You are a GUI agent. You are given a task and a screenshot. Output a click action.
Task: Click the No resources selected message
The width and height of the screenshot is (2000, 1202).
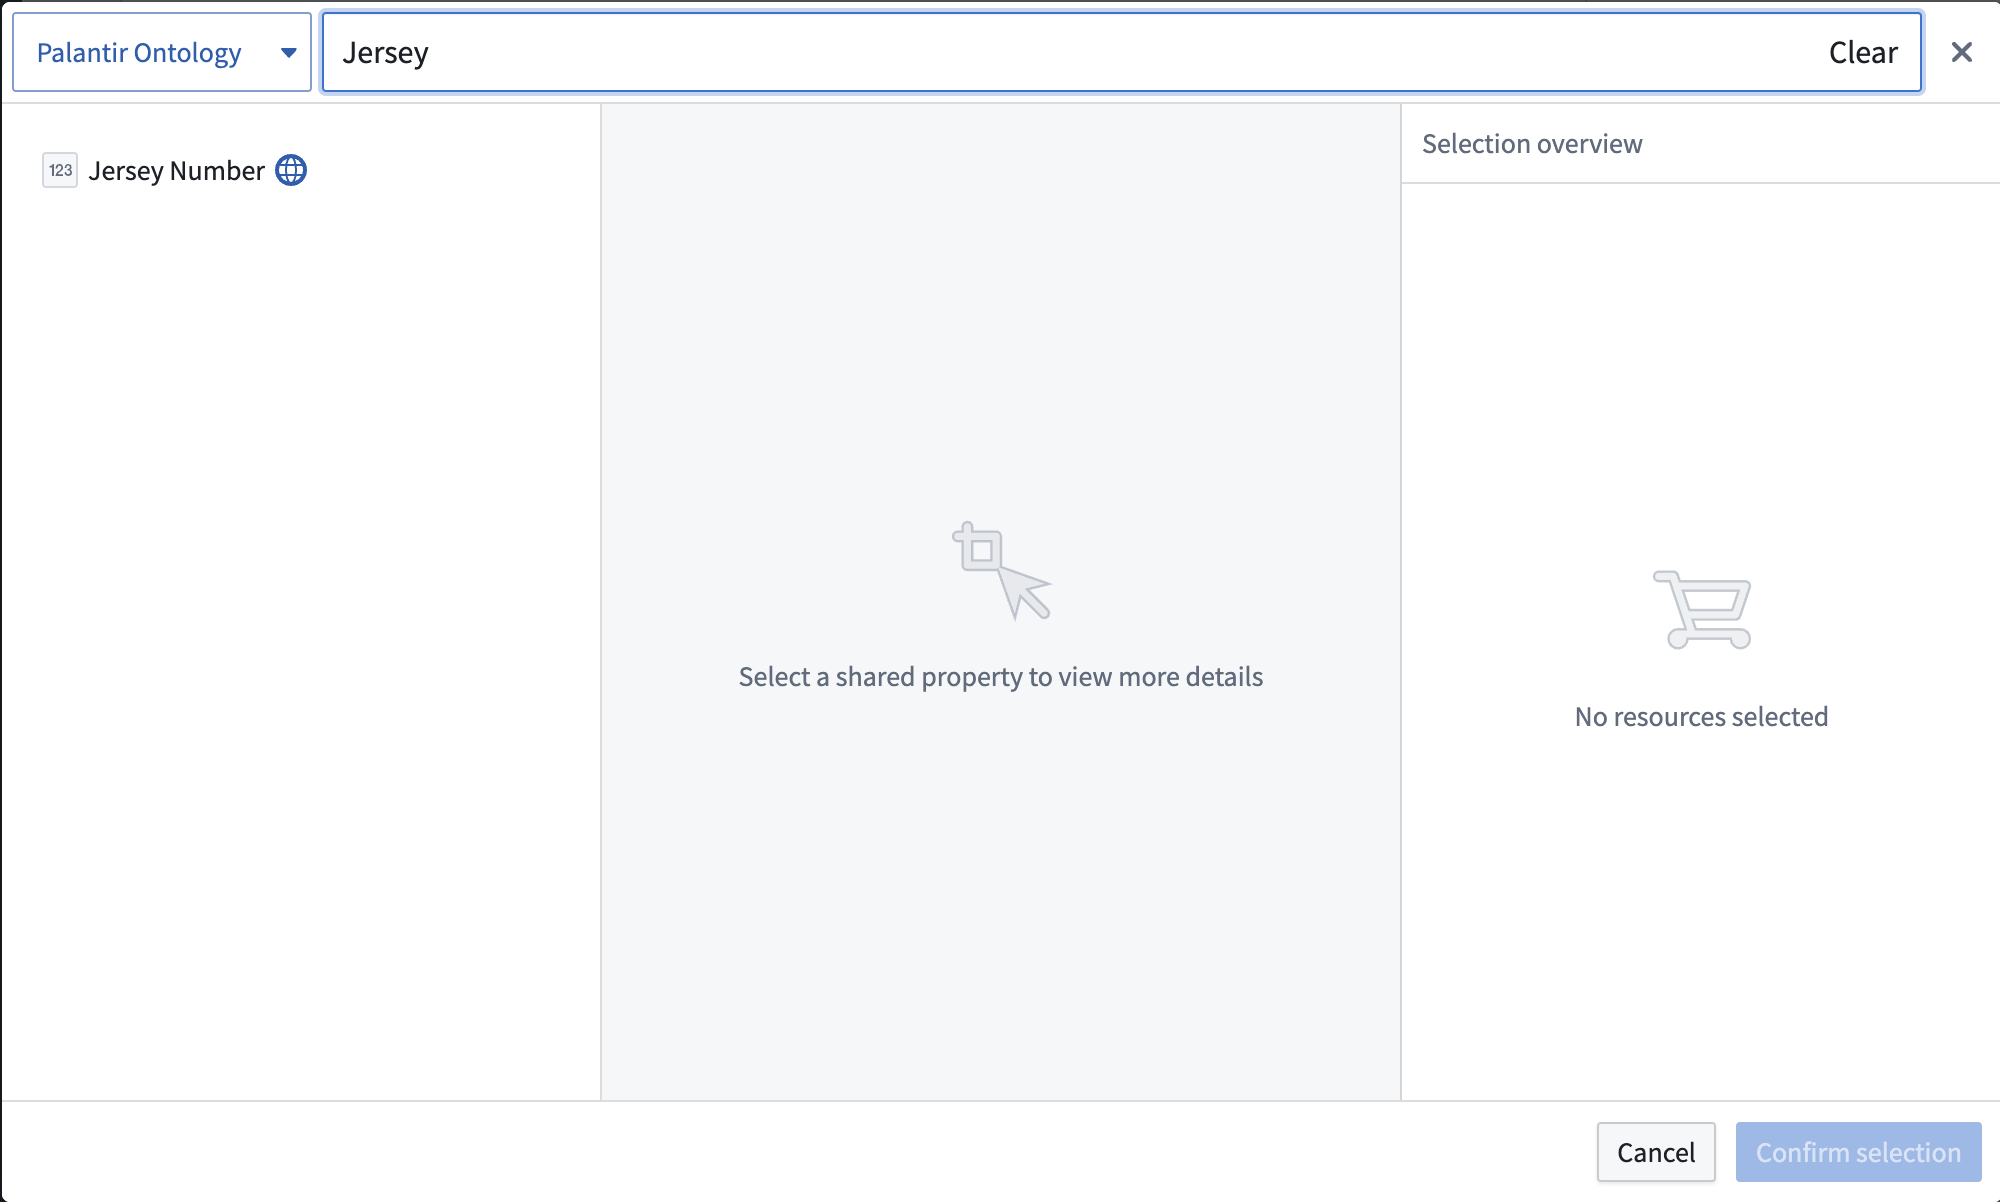pos(1701,716)
